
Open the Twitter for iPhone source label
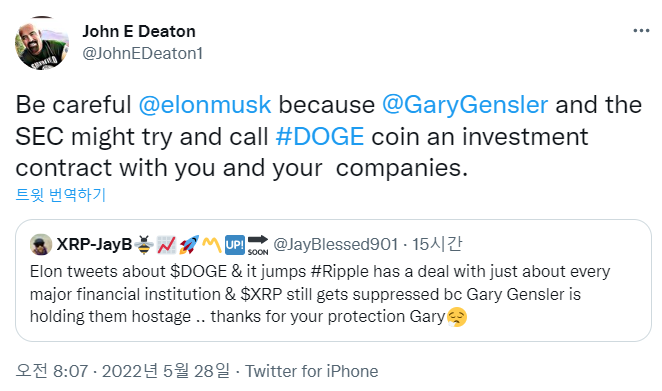[312, 371]
